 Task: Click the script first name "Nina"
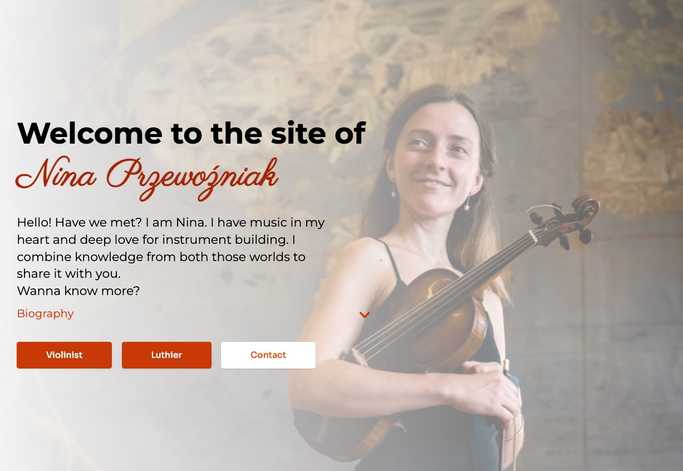coord(56,173)
